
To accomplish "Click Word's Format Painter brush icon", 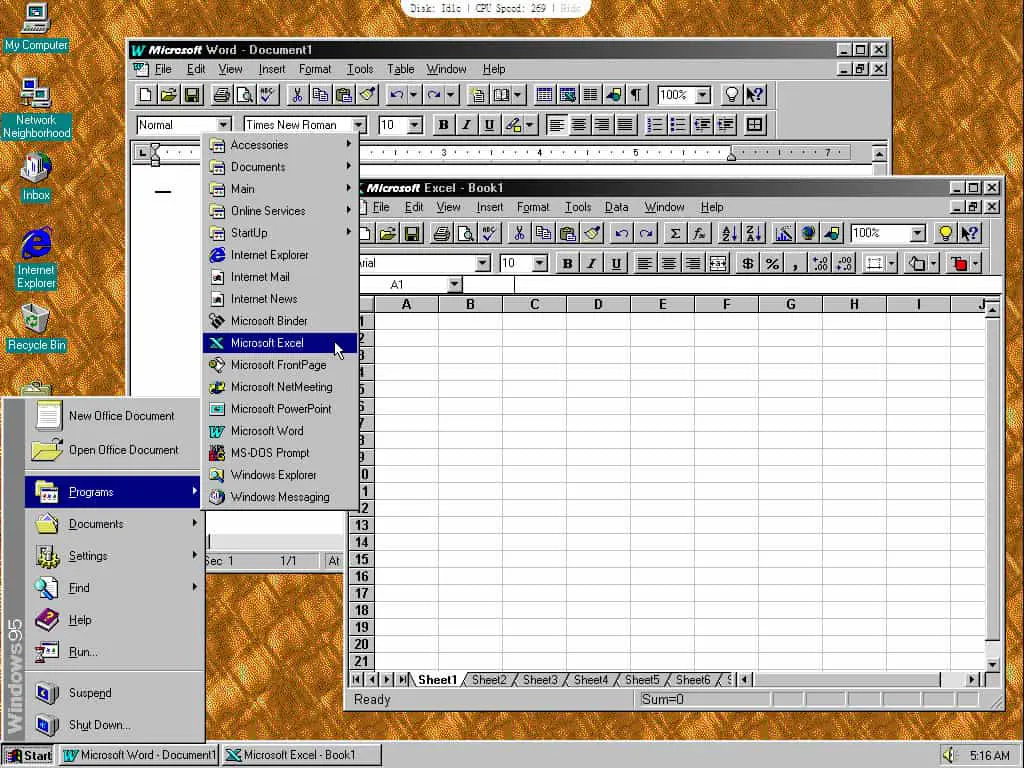I will click(x=368, y=95).
